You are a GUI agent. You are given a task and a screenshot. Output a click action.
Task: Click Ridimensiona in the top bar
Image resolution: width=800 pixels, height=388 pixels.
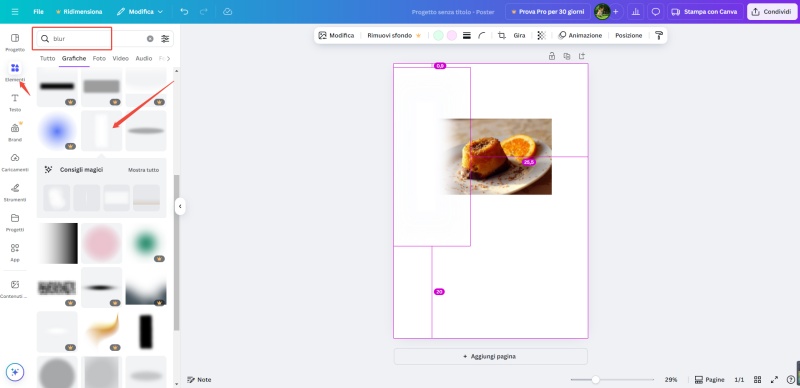(79, 11)
